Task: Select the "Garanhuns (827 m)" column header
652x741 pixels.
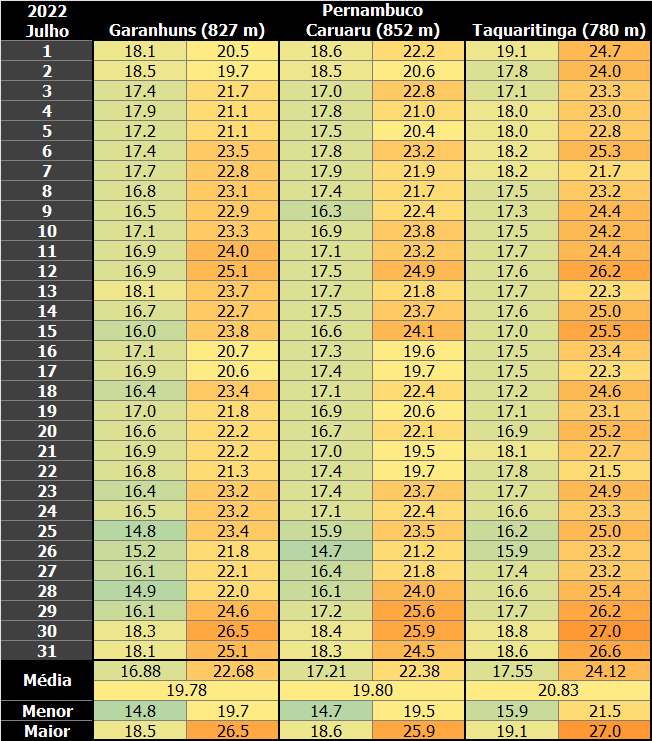Action: tap(187, 30)
